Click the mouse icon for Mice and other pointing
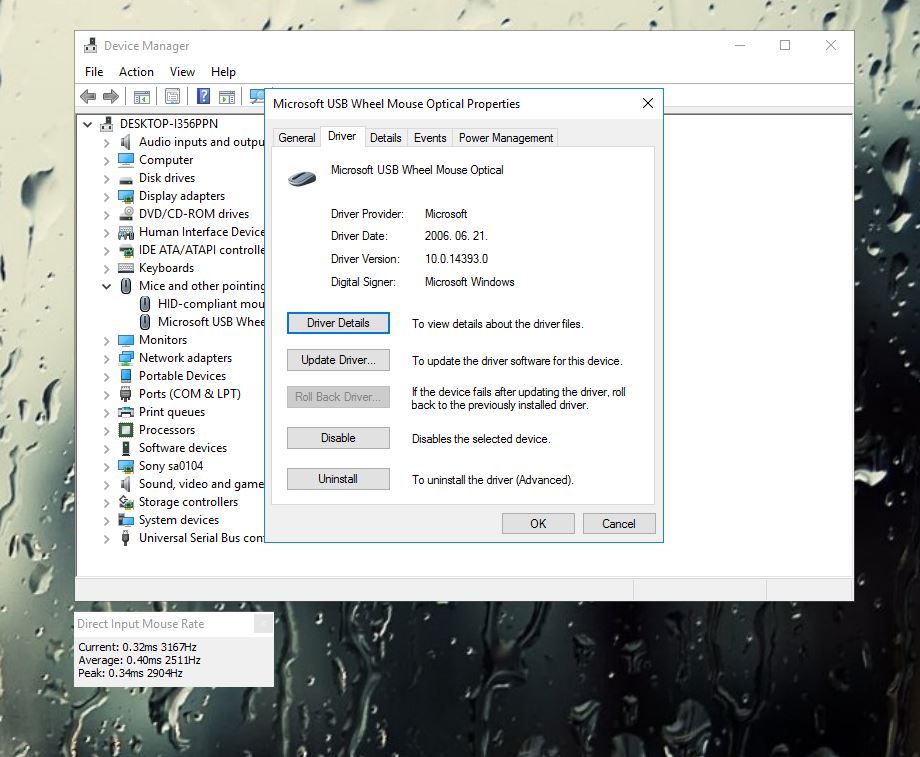920x757 pixels. 126,286
